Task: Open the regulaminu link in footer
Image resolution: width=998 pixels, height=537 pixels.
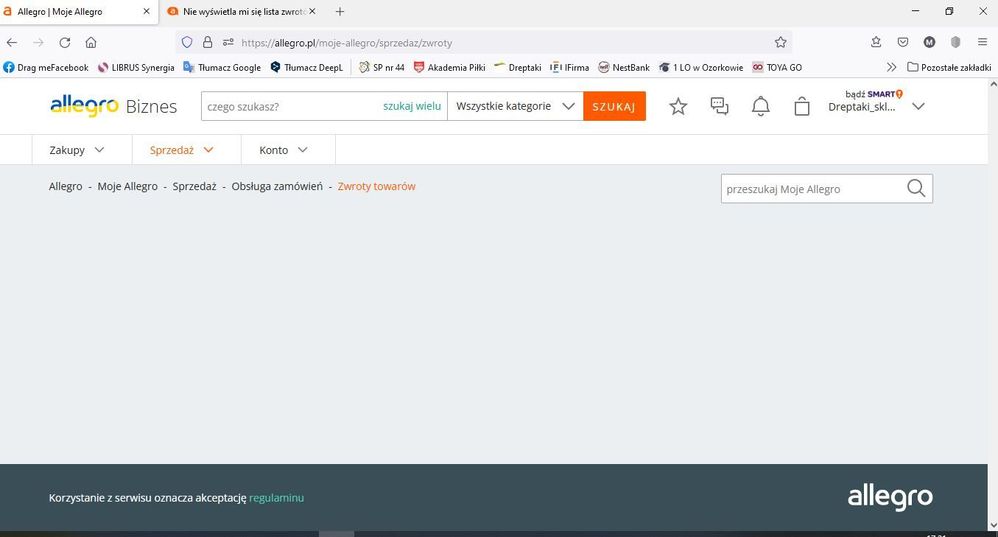Action: [276, 497]
